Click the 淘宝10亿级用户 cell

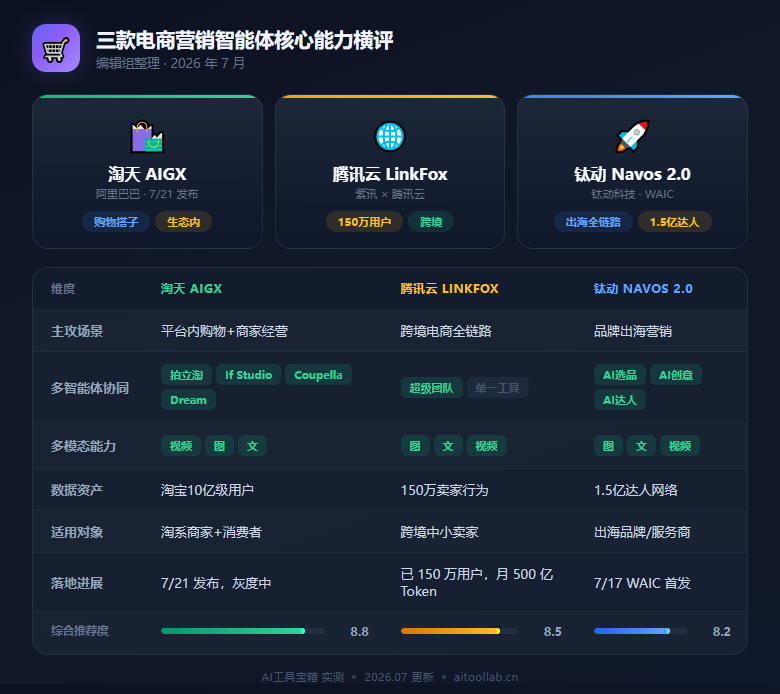point(207,490)
